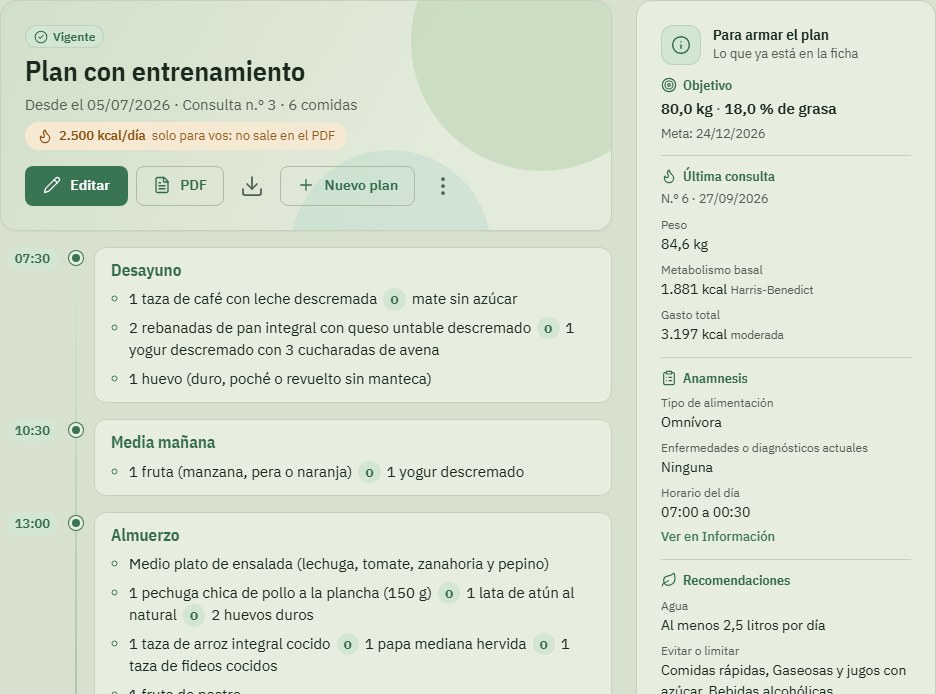Click 'mate sin azúcar' alternative
This screenshot has width=936, height=694.
tap(464, 299)
